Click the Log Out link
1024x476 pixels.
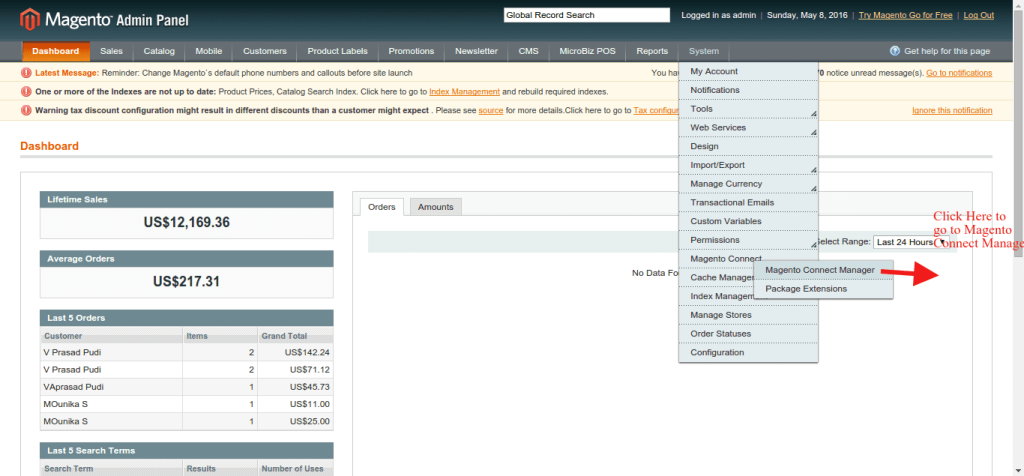(978, 15)
